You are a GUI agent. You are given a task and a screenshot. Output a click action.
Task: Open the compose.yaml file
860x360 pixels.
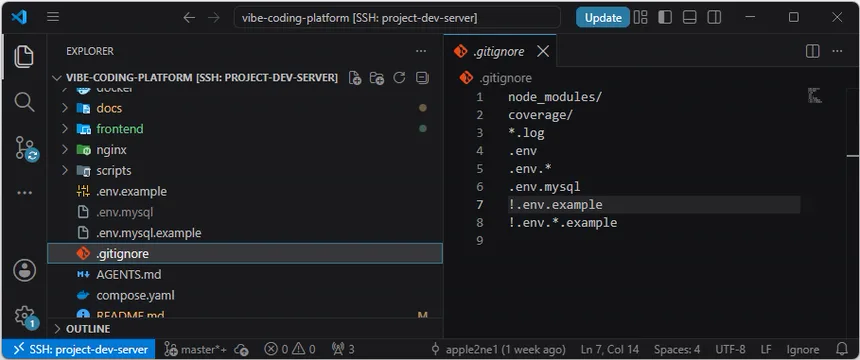[x=245, y=295]
